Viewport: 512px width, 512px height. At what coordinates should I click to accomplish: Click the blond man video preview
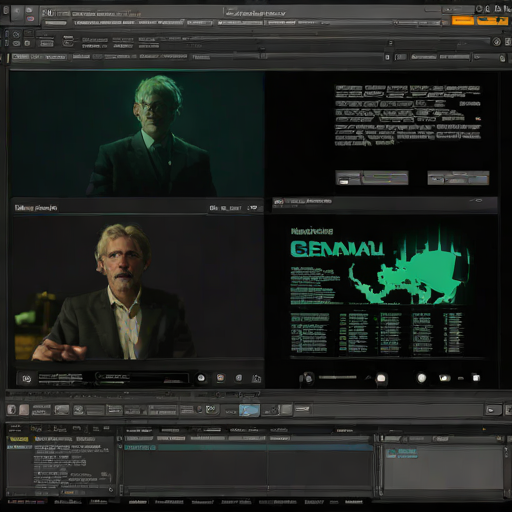[x=138, y=287]
